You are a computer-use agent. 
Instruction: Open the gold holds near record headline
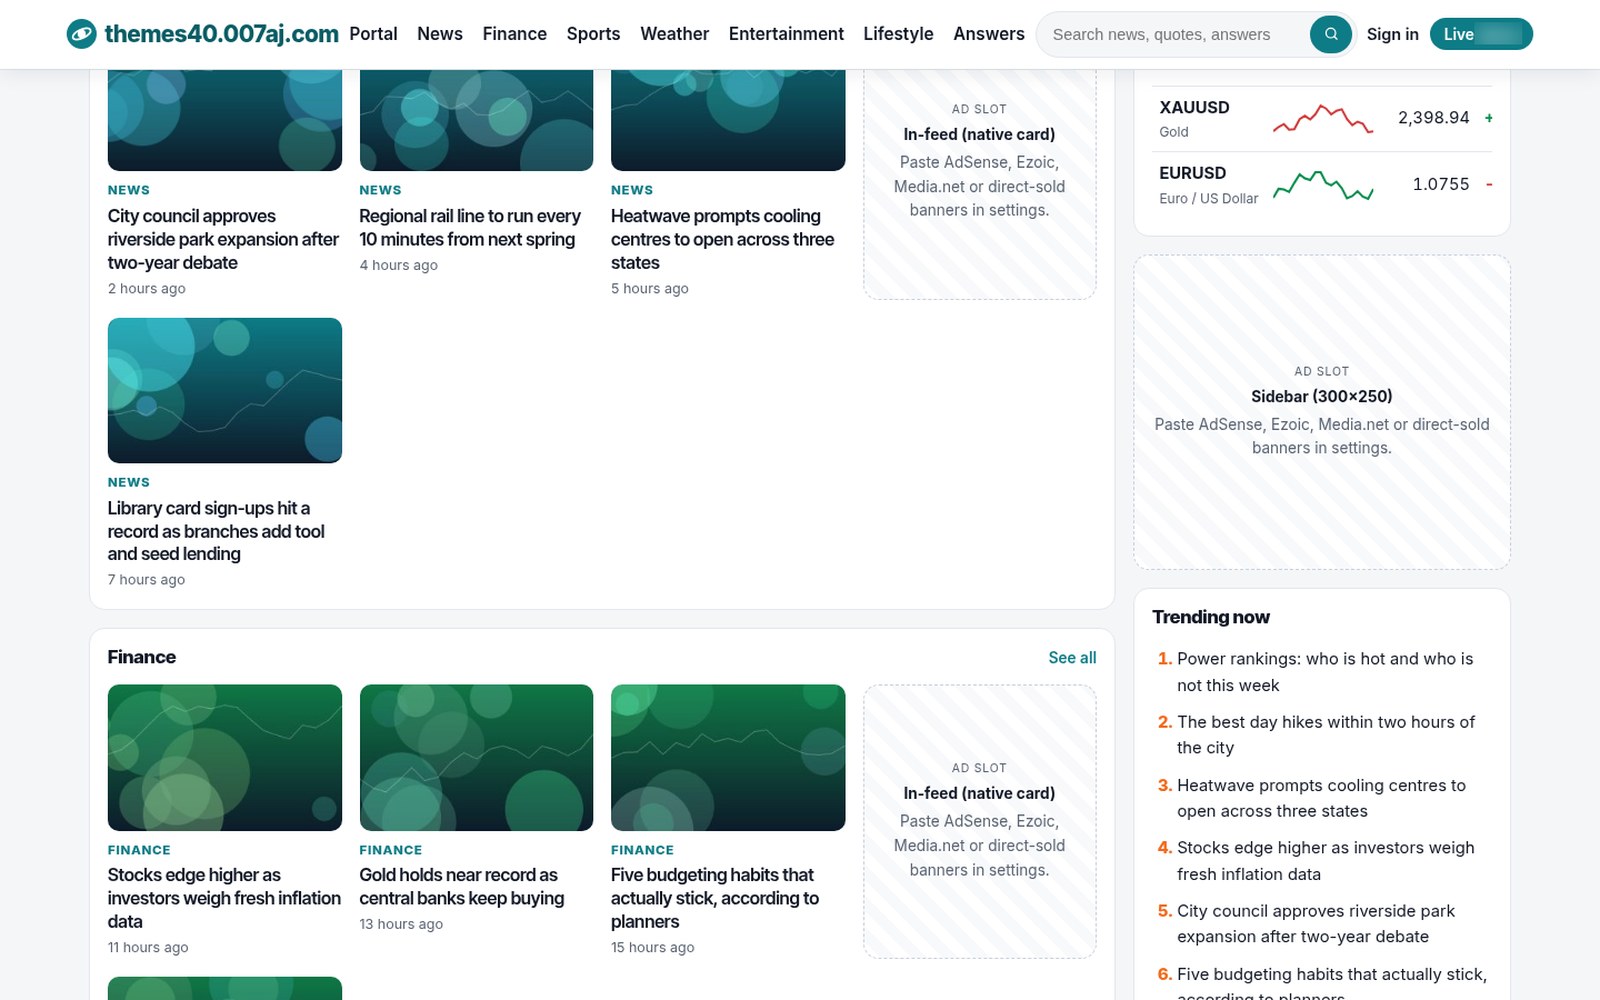[x=462, y=887]
